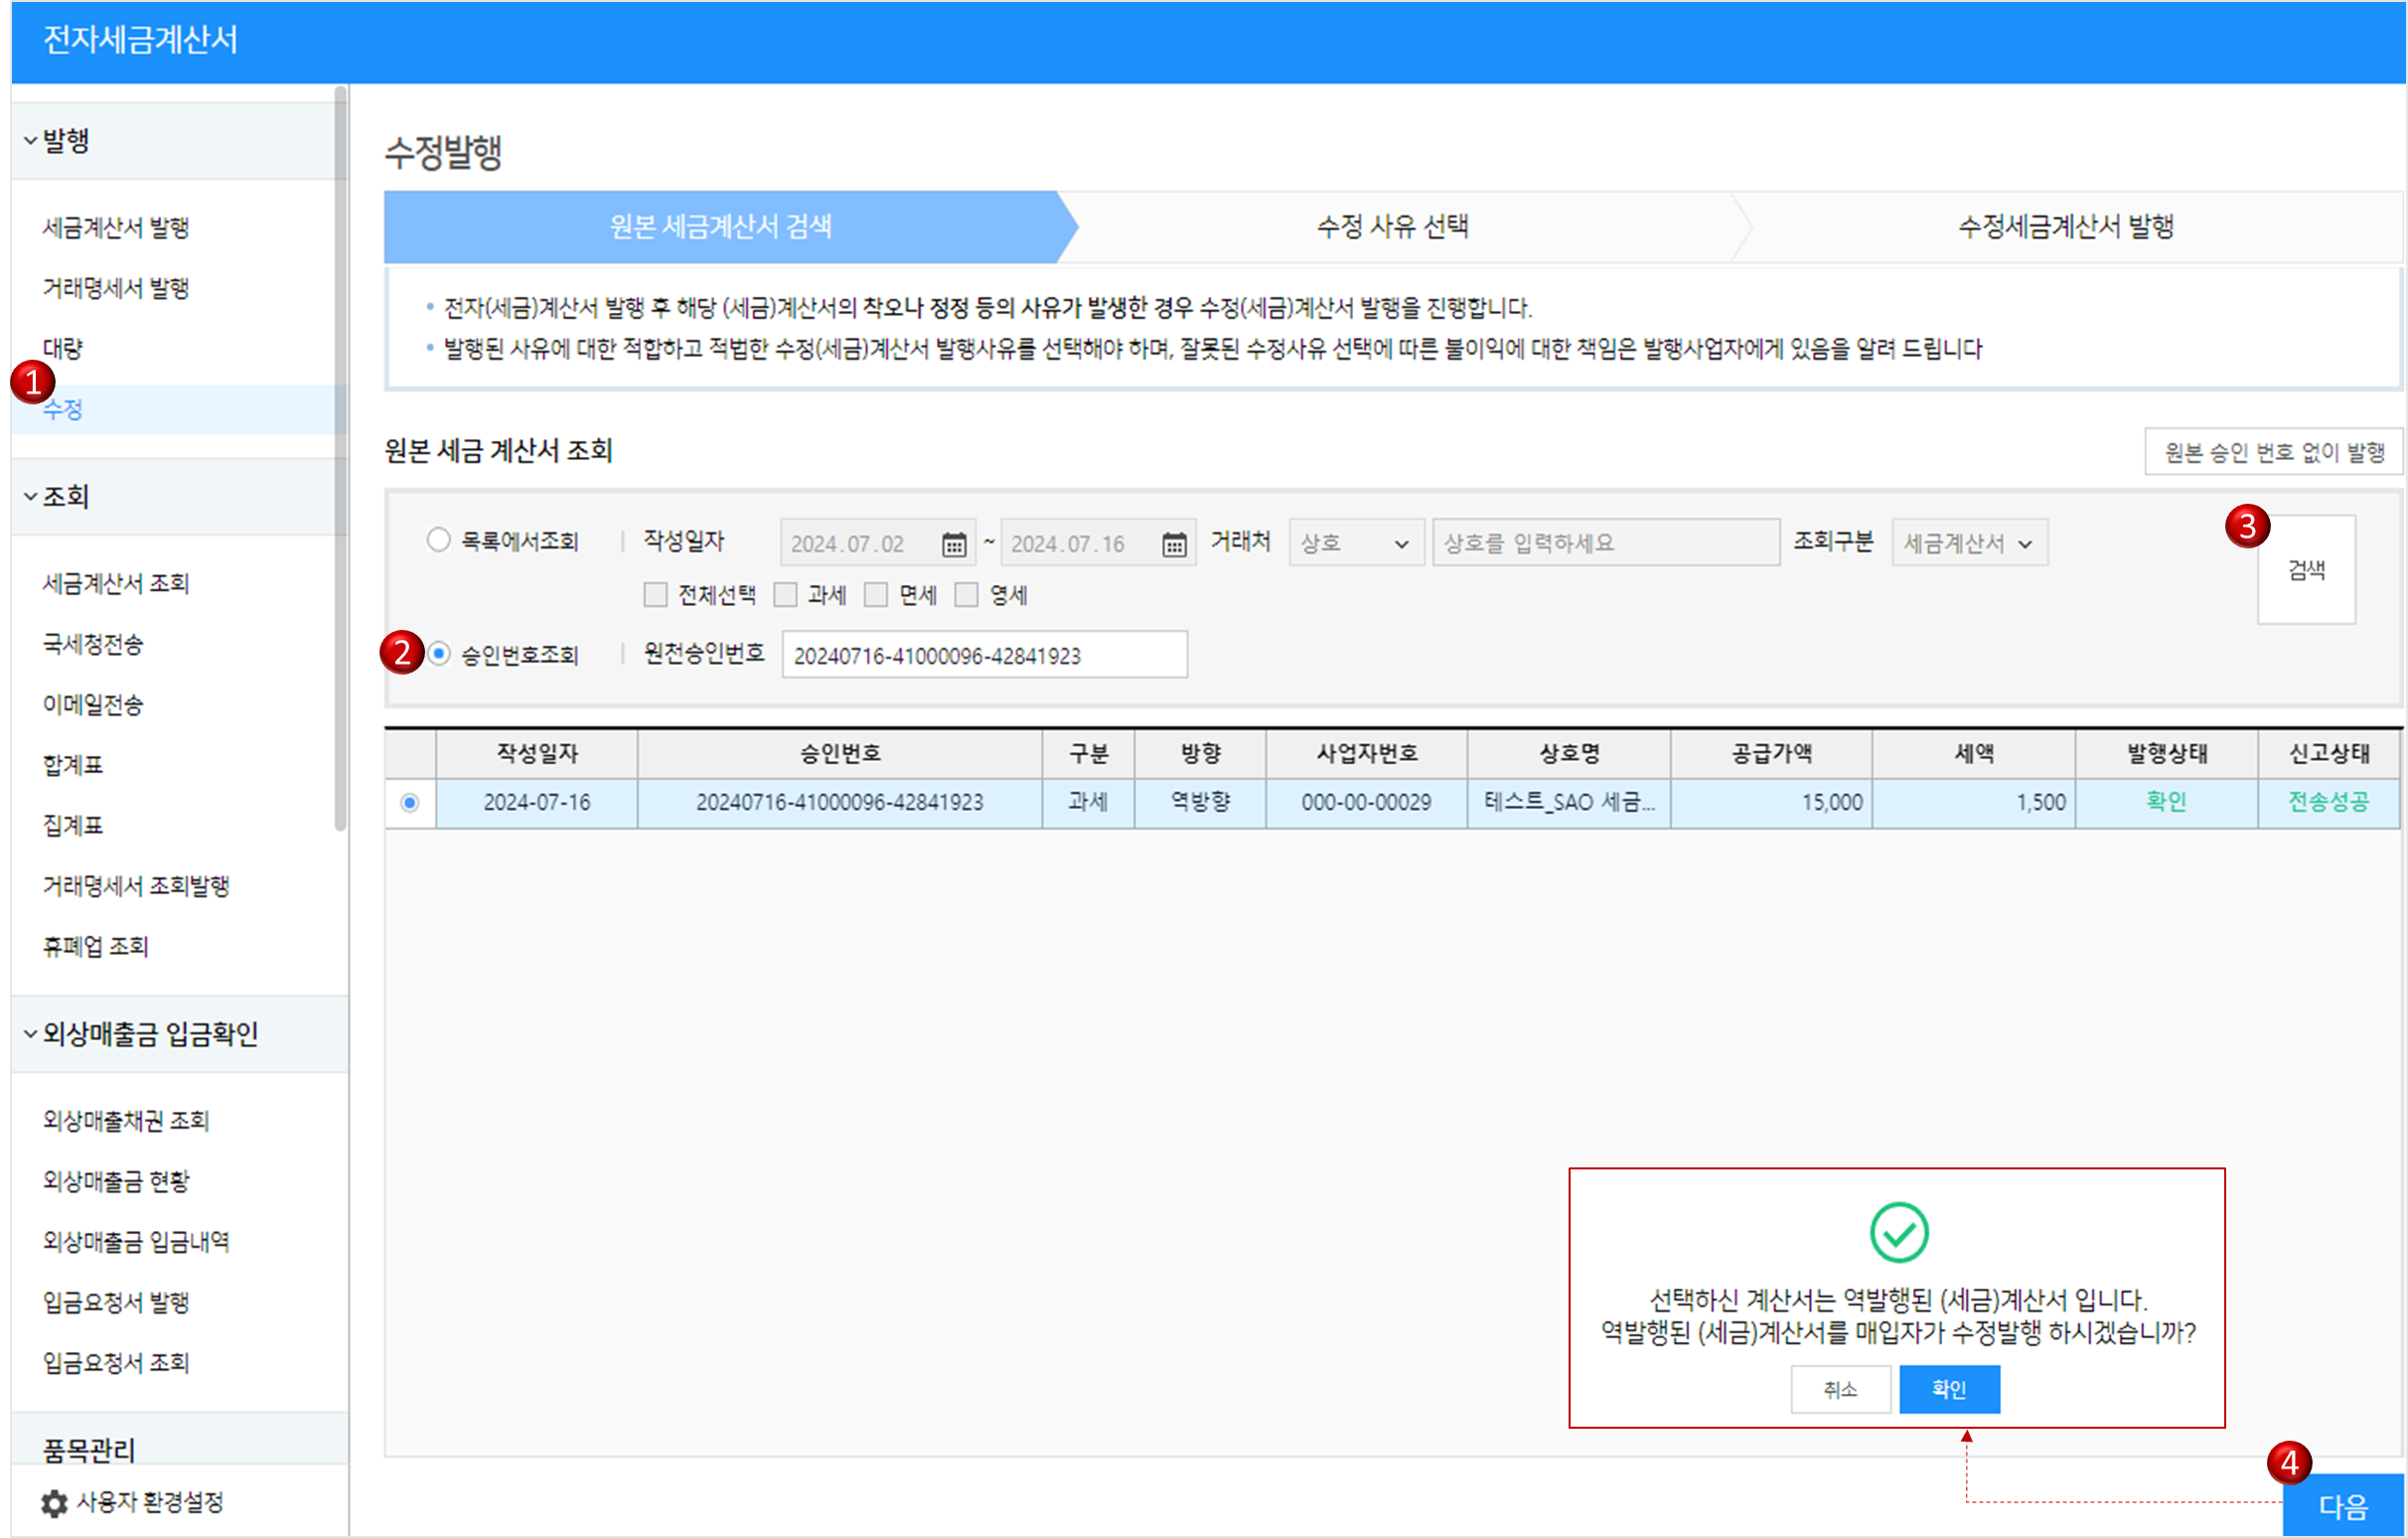The width and height of the screenshot is (2408, 1538).
Task: Click the user settings gear icon
Action: pos(54,1502)
